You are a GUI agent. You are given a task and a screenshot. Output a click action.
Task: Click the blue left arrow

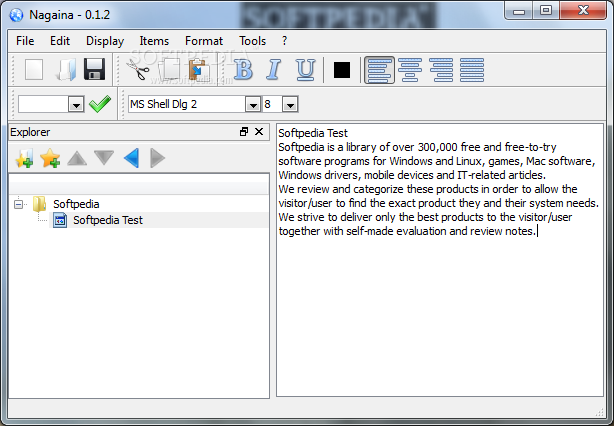coord(132,158)
